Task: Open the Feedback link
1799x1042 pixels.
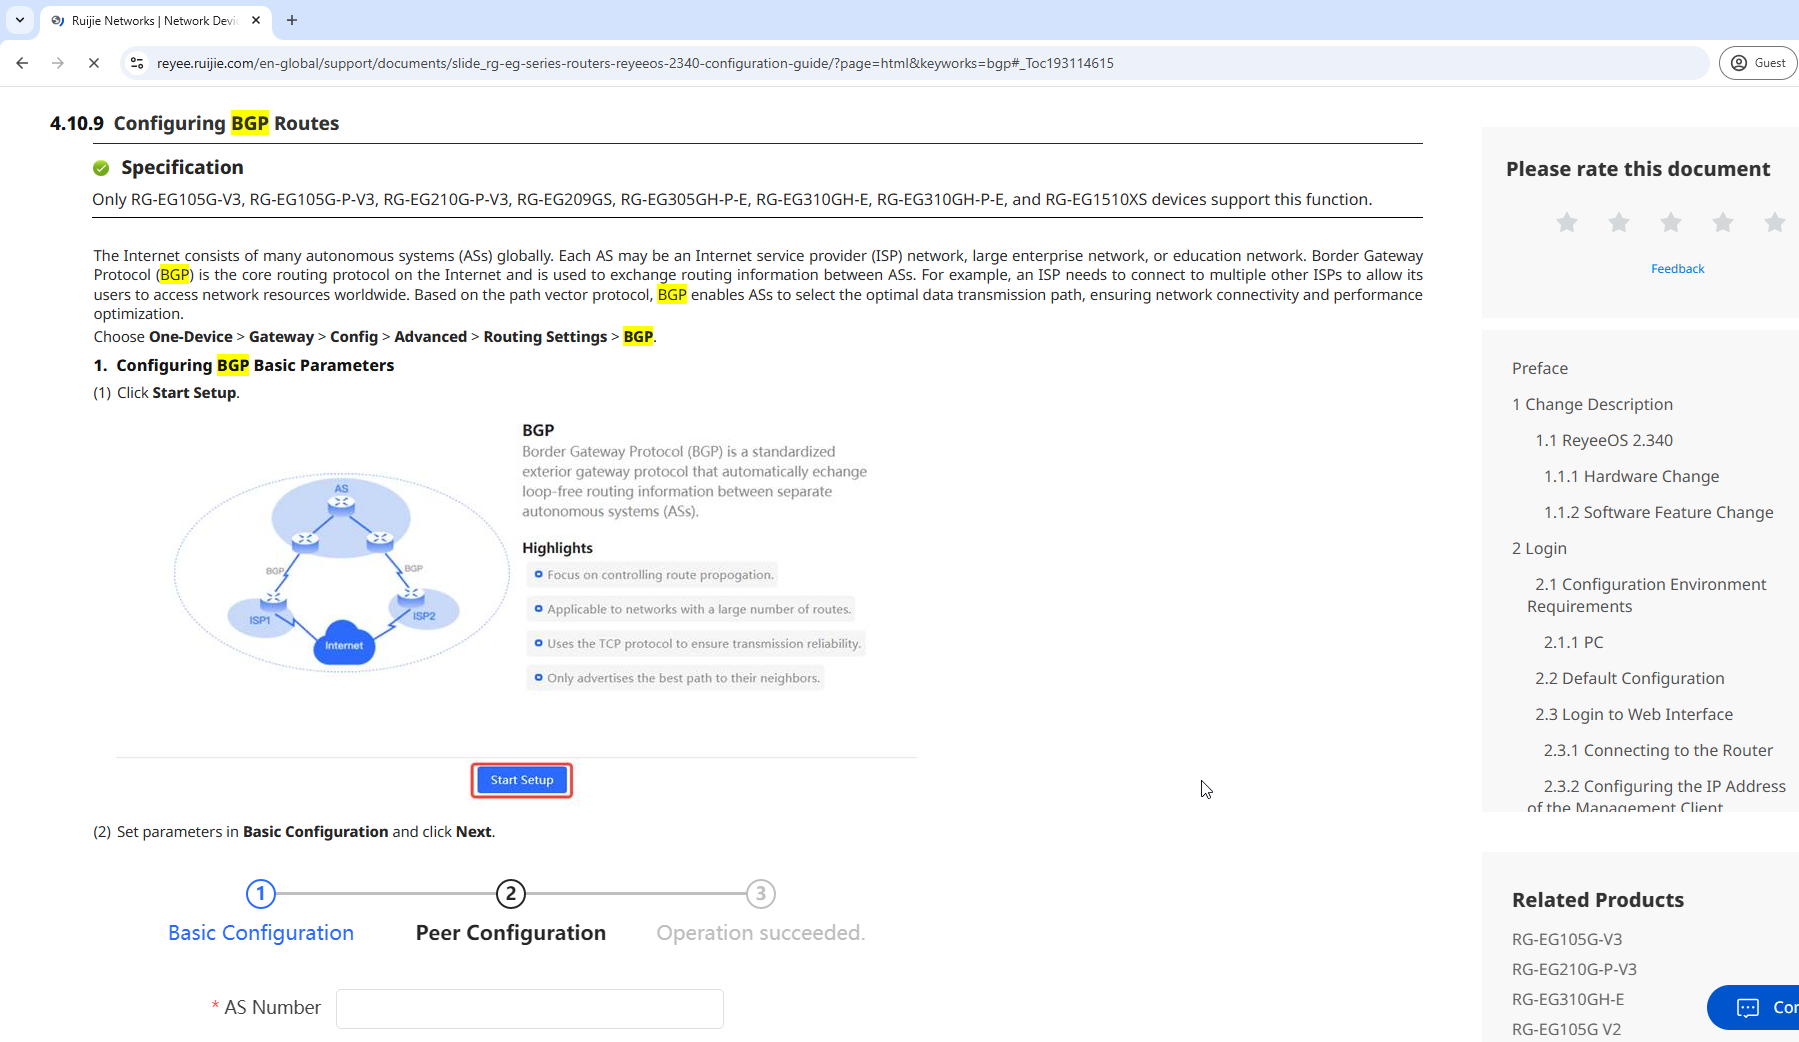Action: coord(1677,269)
